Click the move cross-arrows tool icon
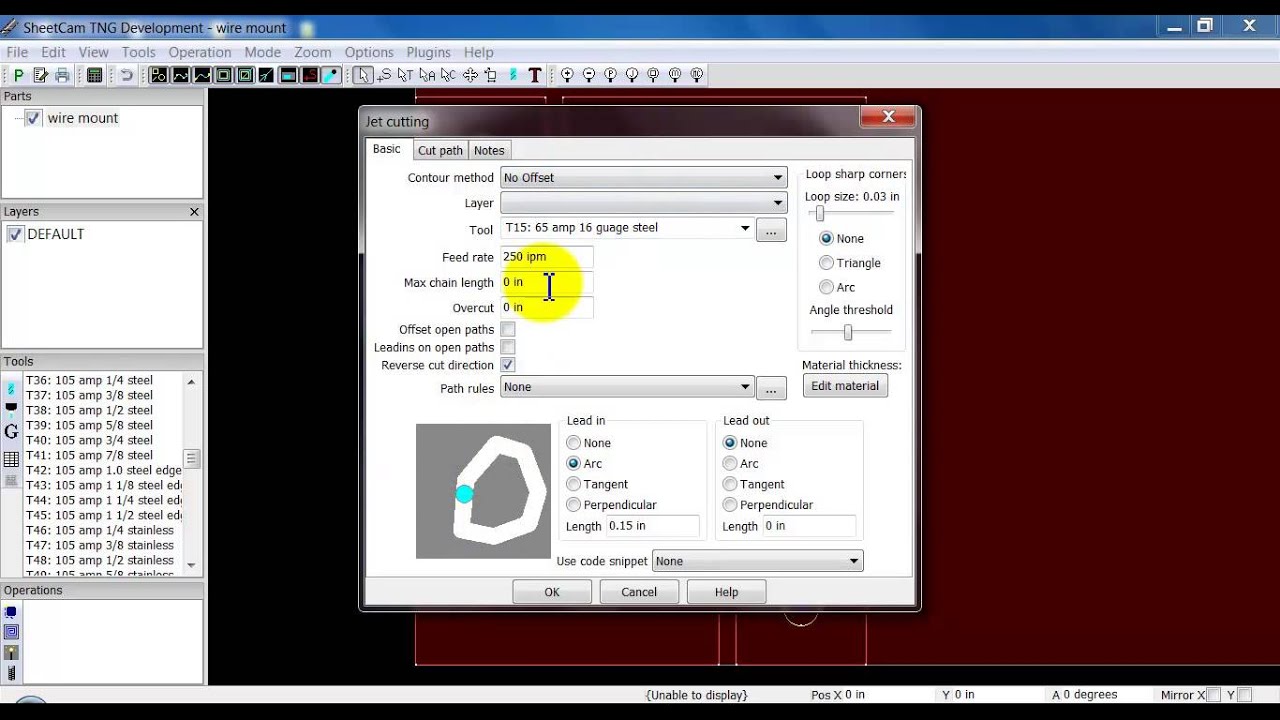 pos(469,75)
